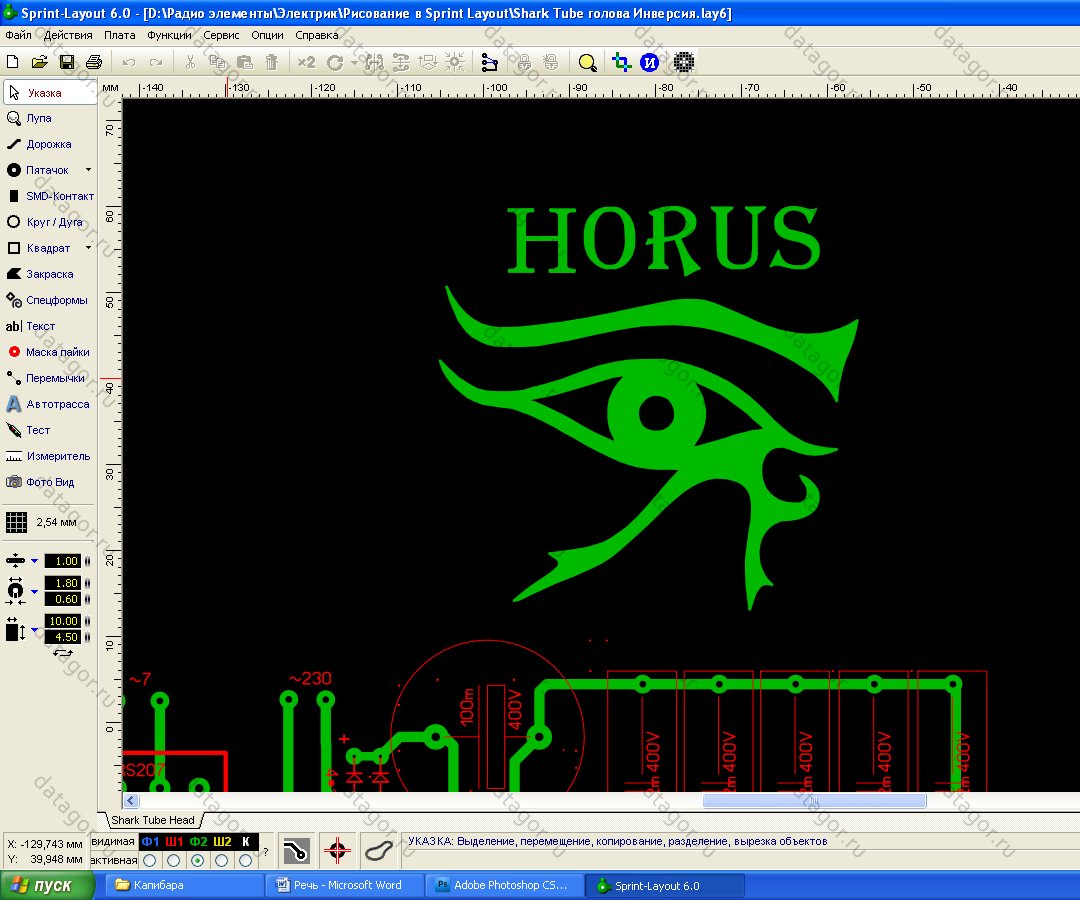Click the SMD pad width value 10.00
The height and width of the screenshot is (900, 1080).
coord(63,621)
